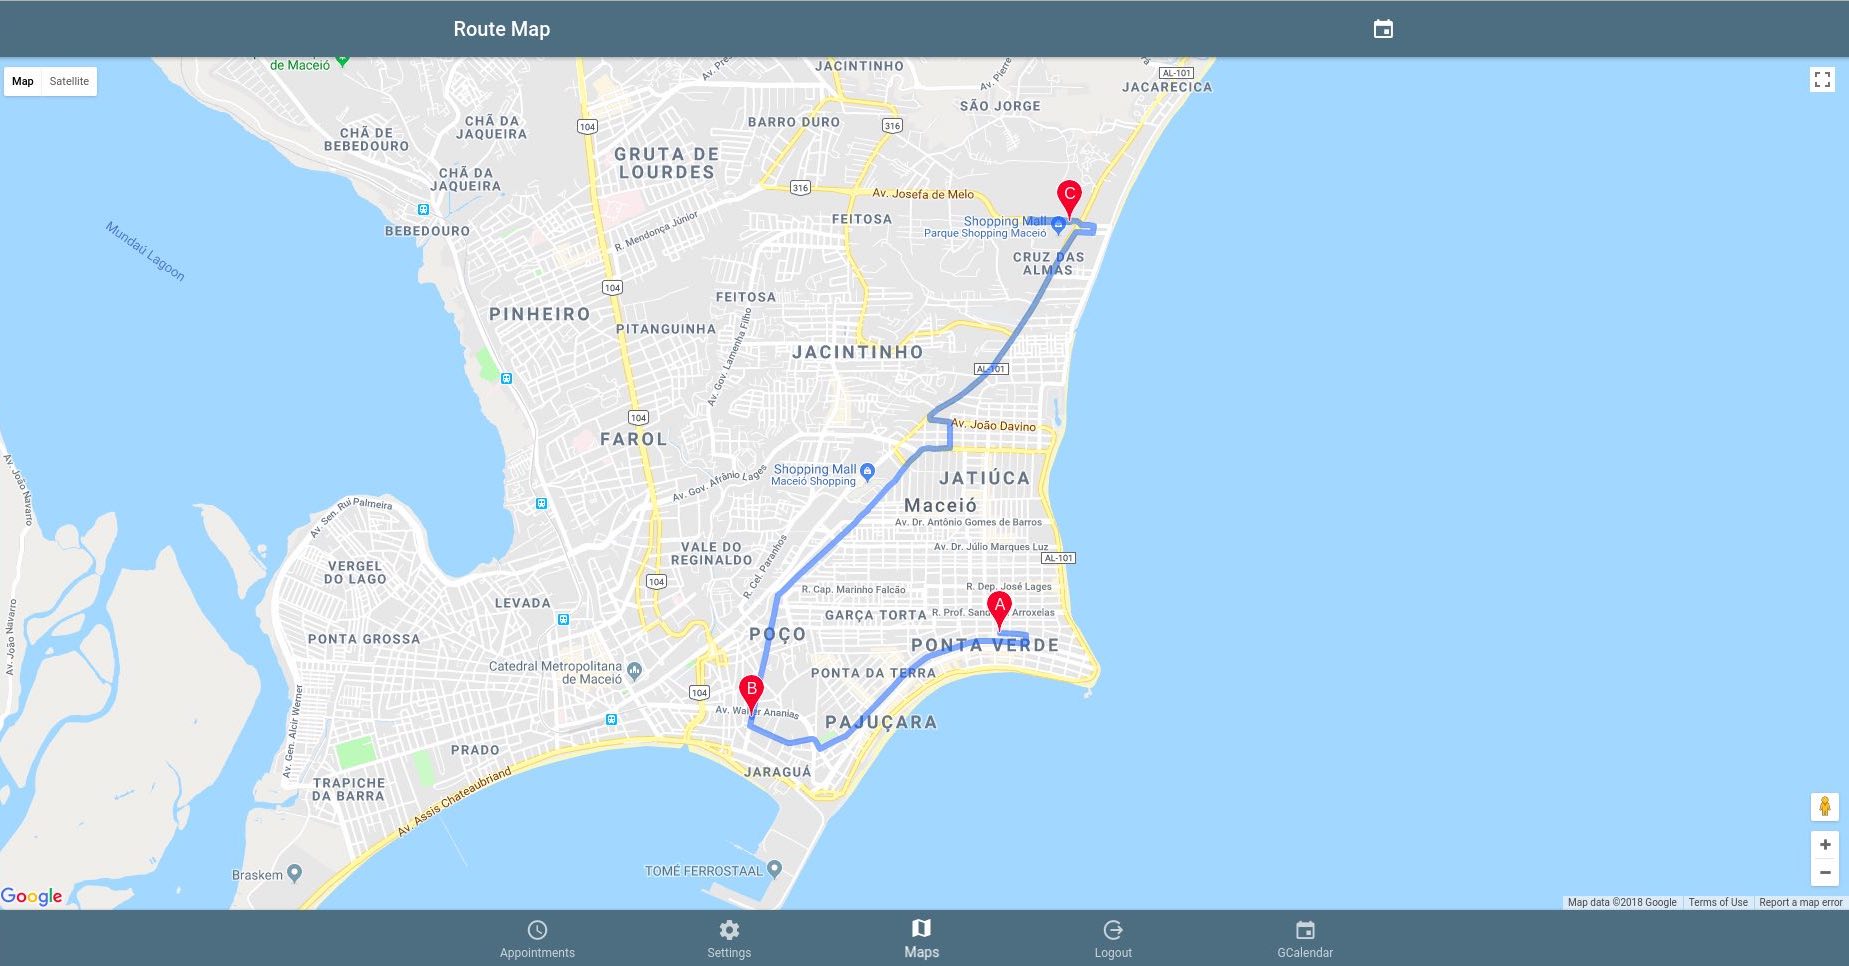Pick the Street View pegman icon

[1825, 806]
